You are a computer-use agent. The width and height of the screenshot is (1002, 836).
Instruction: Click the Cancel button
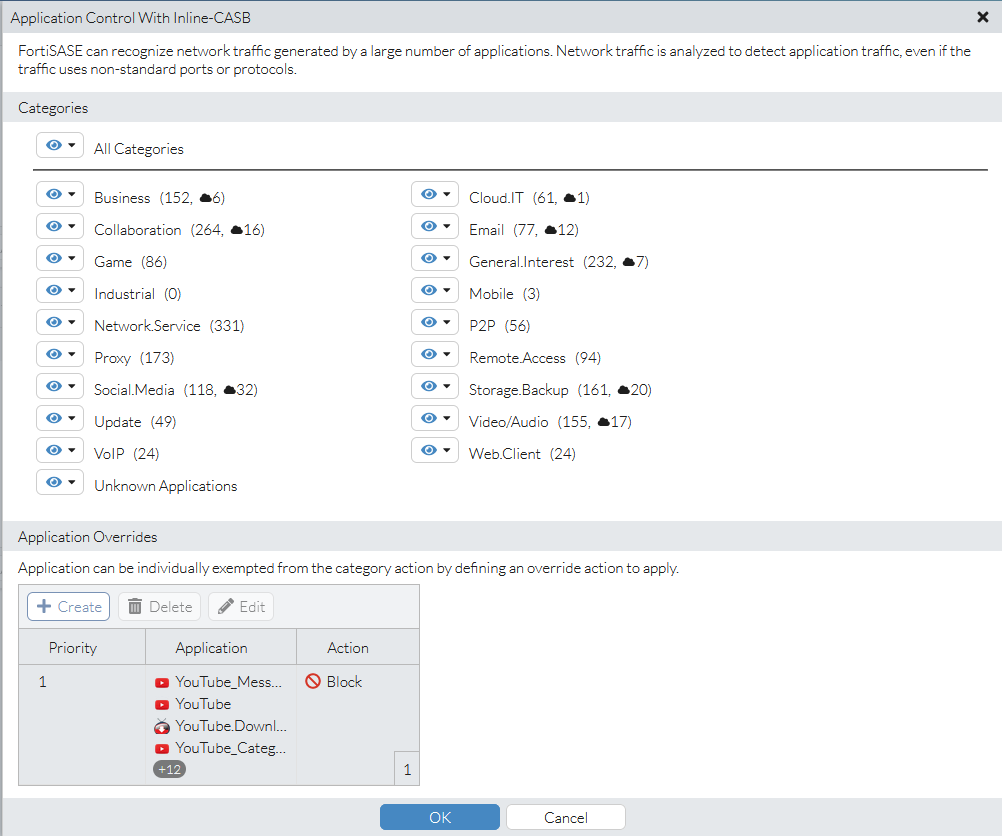coord(565,816)
